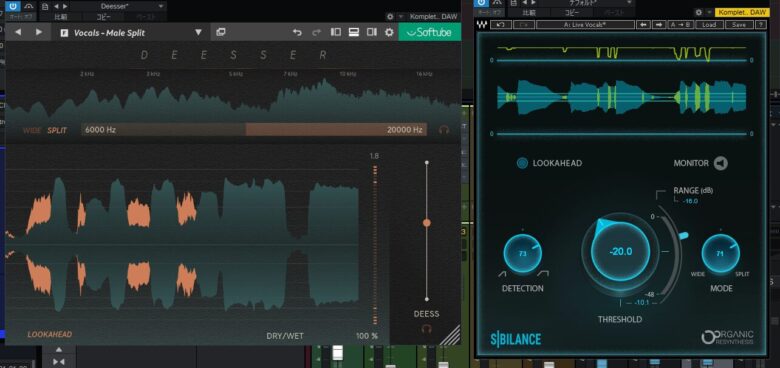Open the A: Live Vocals* preset menu

[585, 24]
